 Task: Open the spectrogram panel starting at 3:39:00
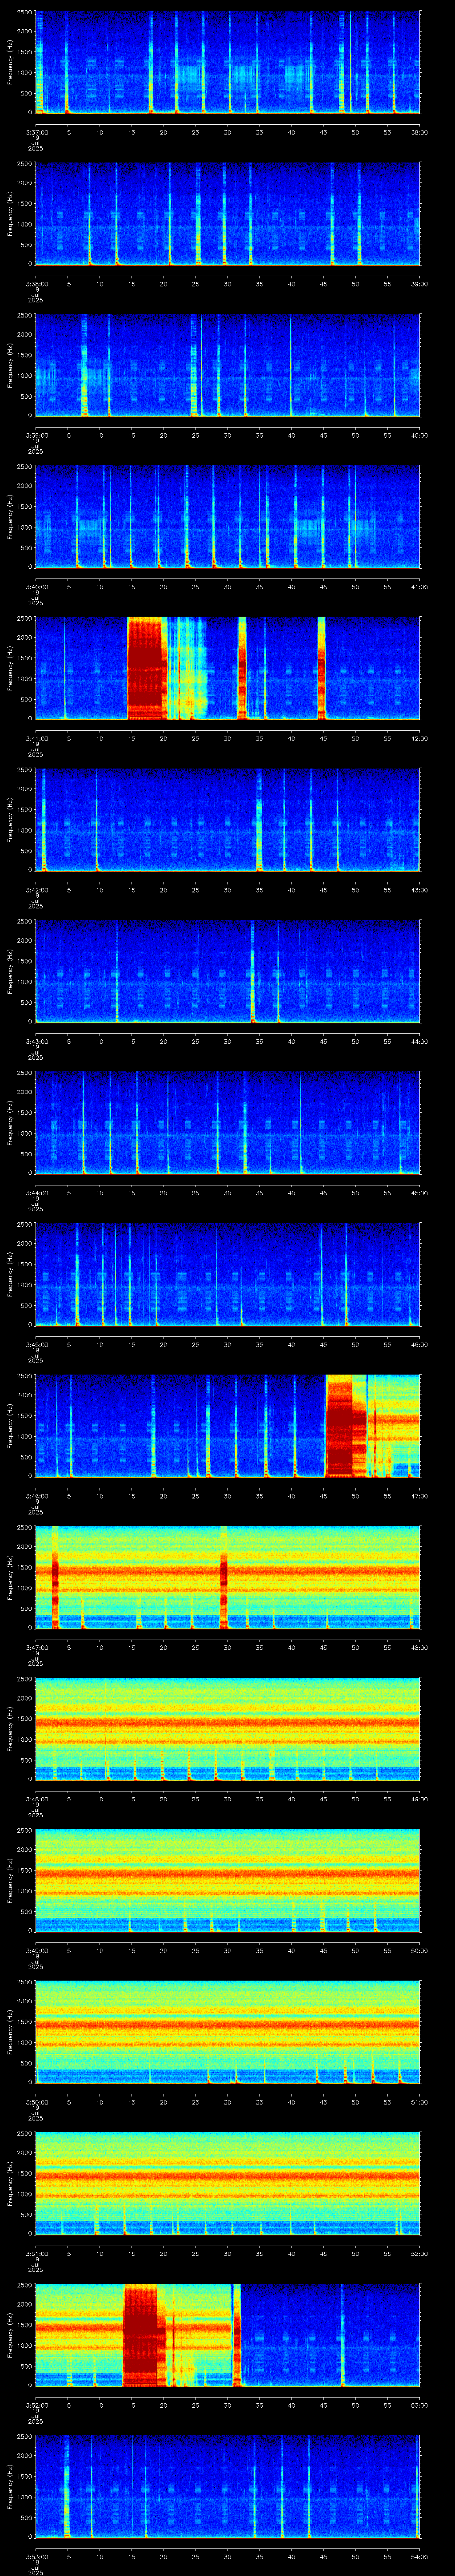pyautogui.click(x=227, y=365)
